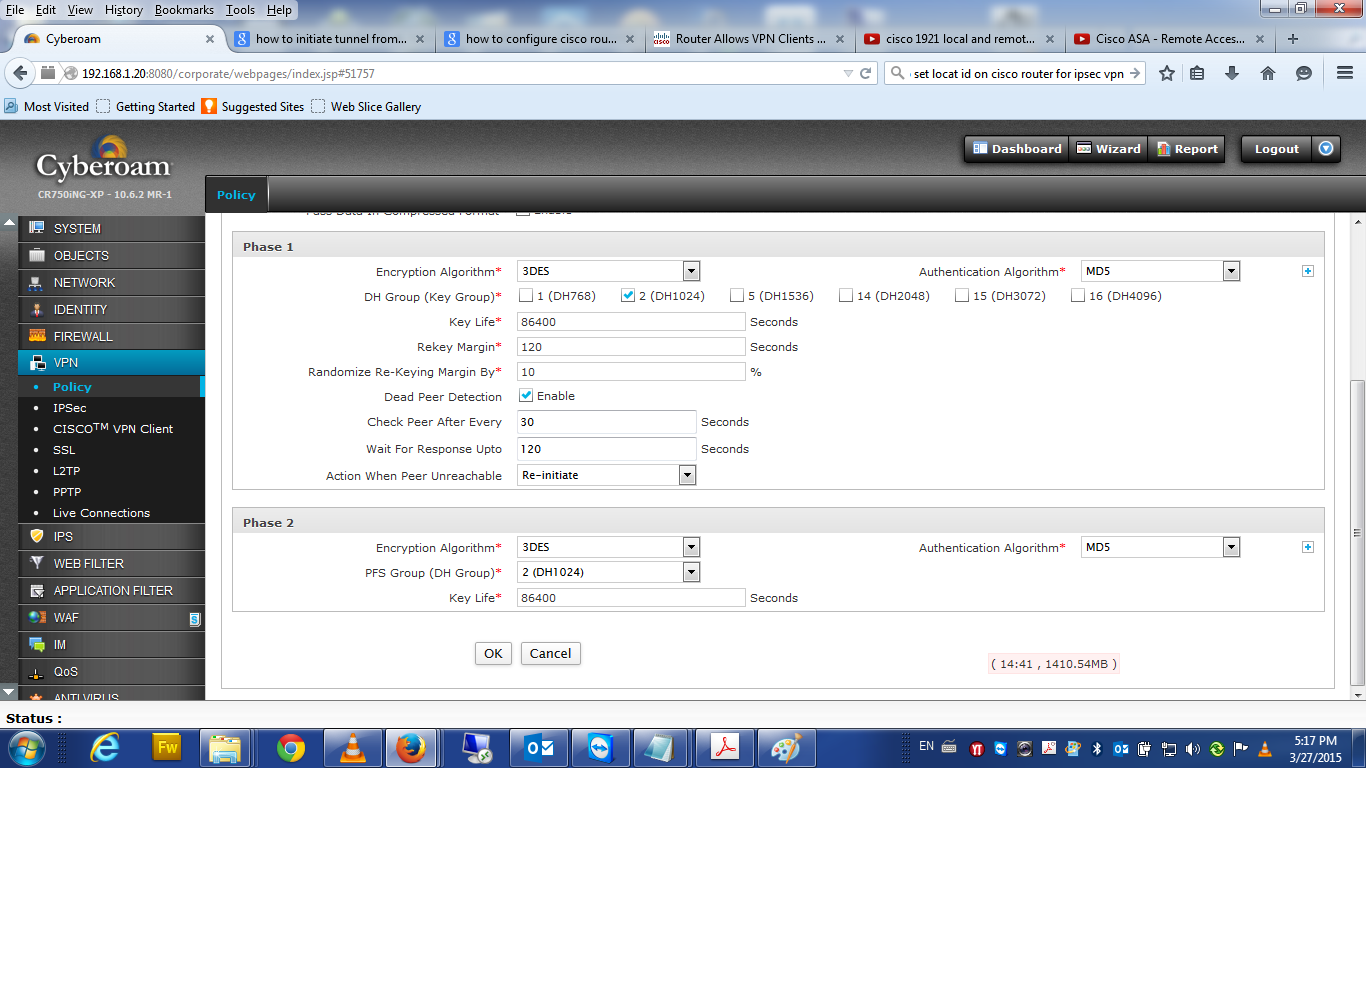
Task: Click the WEB FILTER funnel icon
Action: pos(37,563)
